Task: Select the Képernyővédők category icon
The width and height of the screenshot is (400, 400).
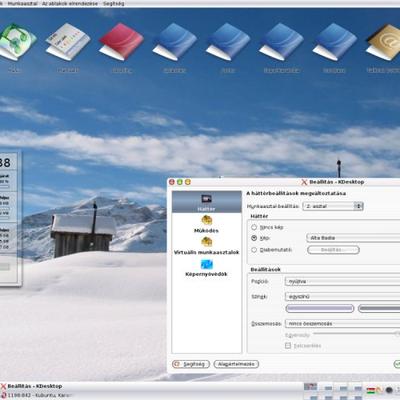Action: [x=207, y=264]
